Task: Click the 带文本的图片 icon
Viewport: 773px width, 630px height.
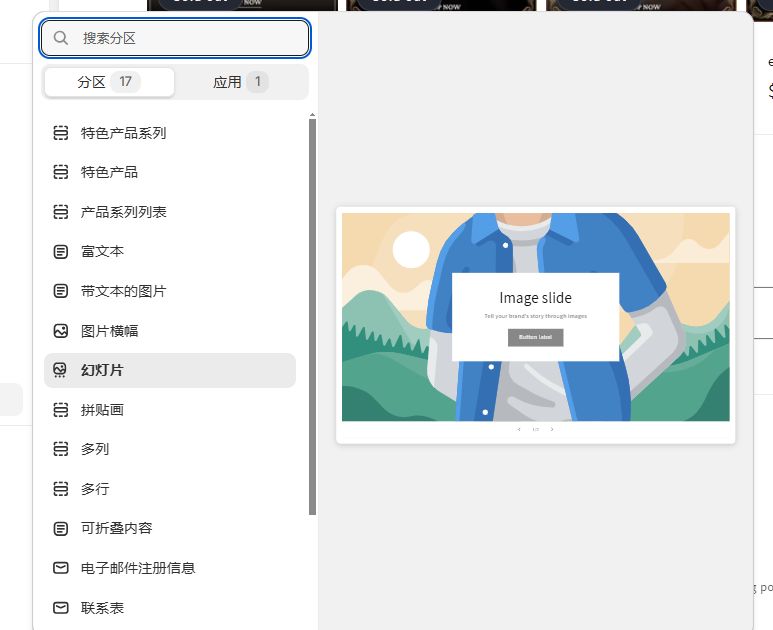Action: pyautogui.click(x=61, y=291)
